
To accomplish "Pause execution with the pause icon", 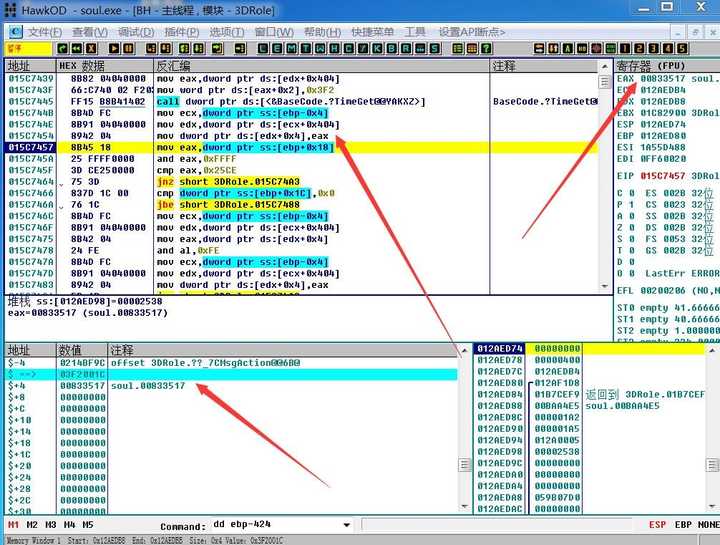I will [x=129, y=49].
